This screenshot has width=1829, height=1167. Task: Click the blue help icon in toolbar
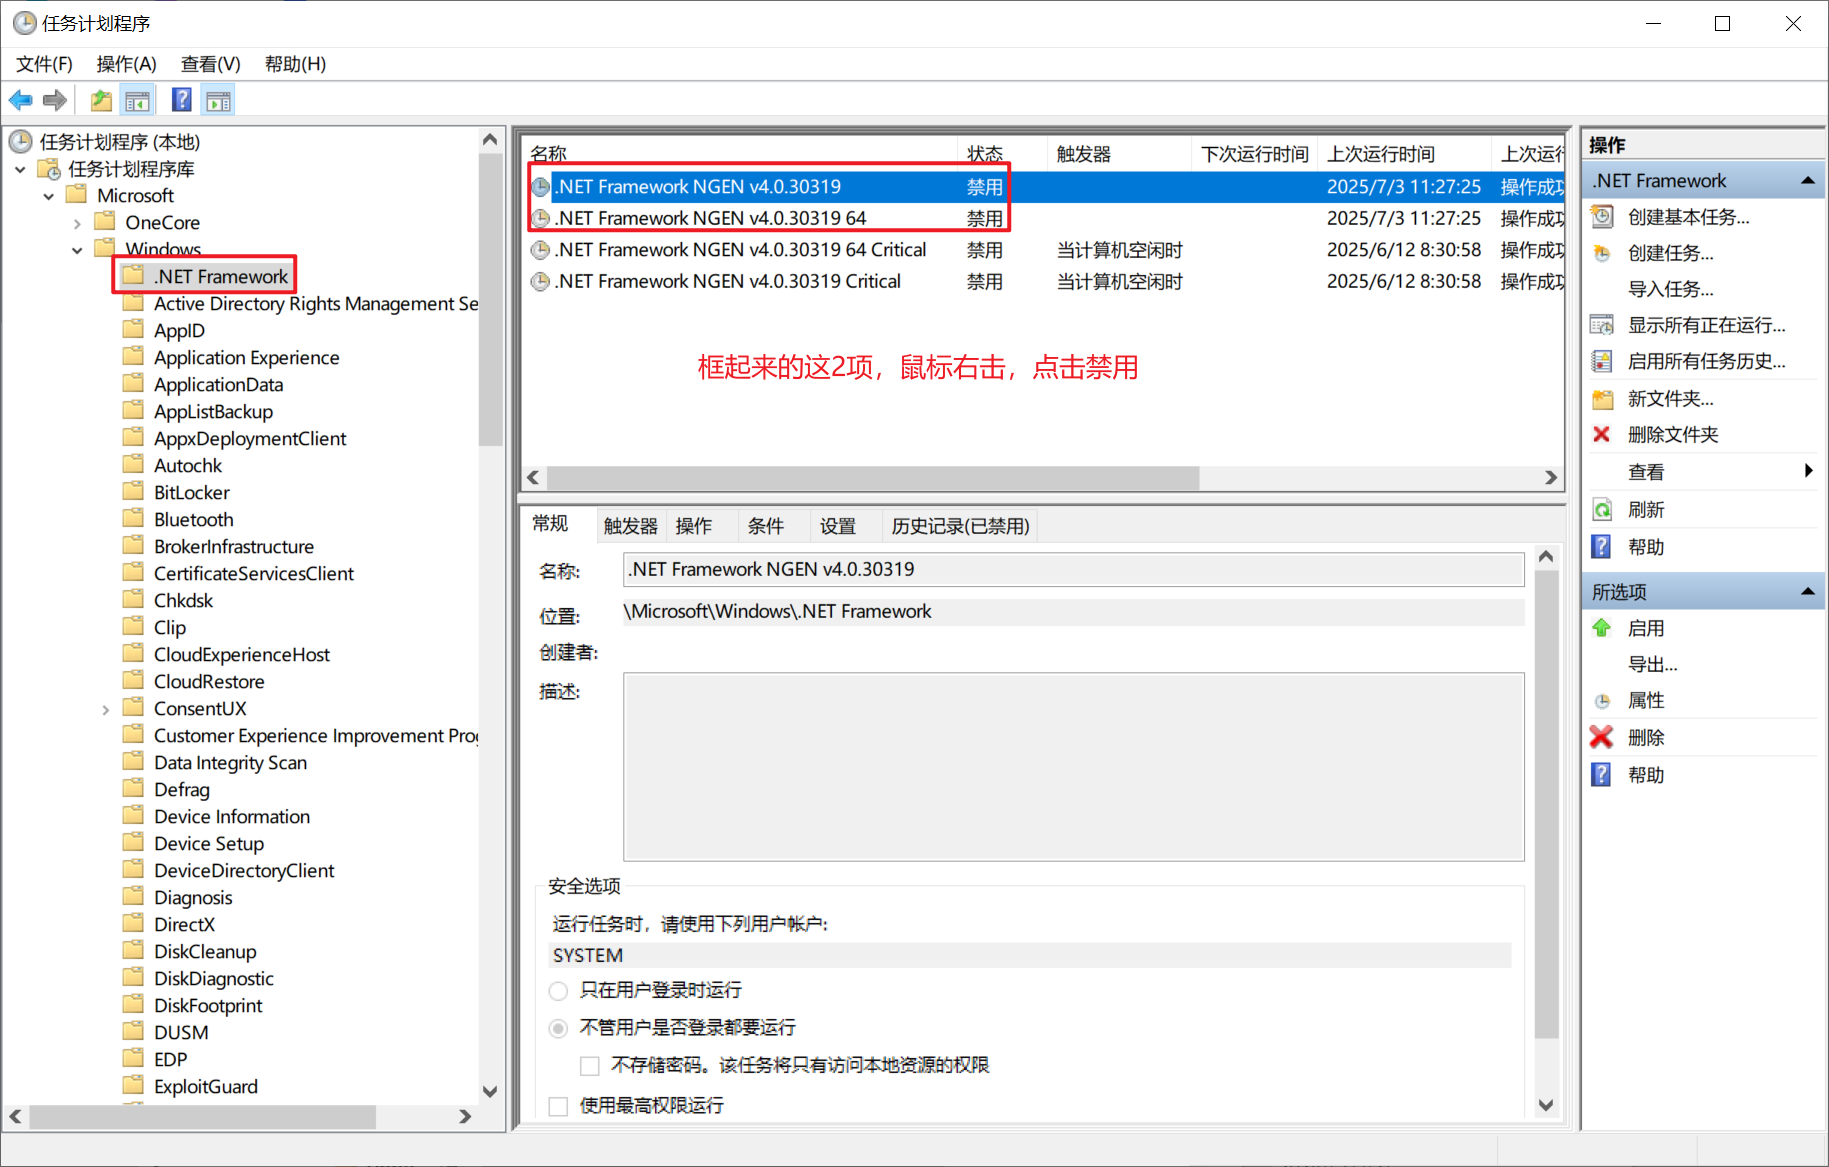[181, 100]
